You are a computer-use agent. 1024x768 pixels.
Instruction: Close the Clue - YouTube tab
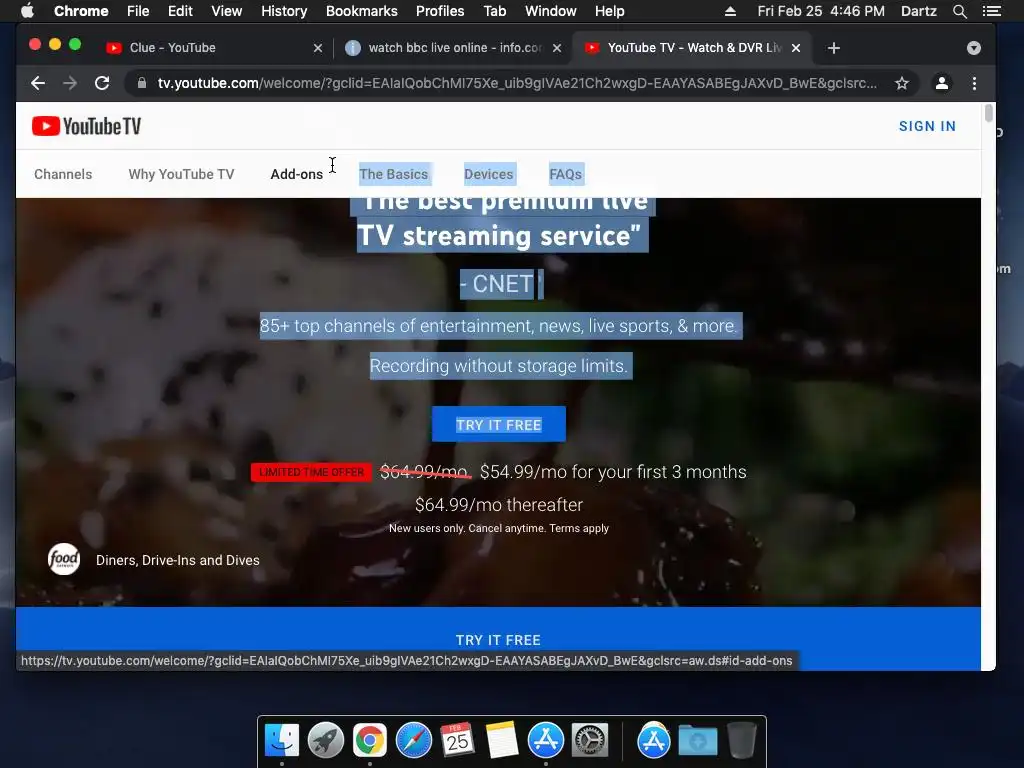(x=317, y=48)
